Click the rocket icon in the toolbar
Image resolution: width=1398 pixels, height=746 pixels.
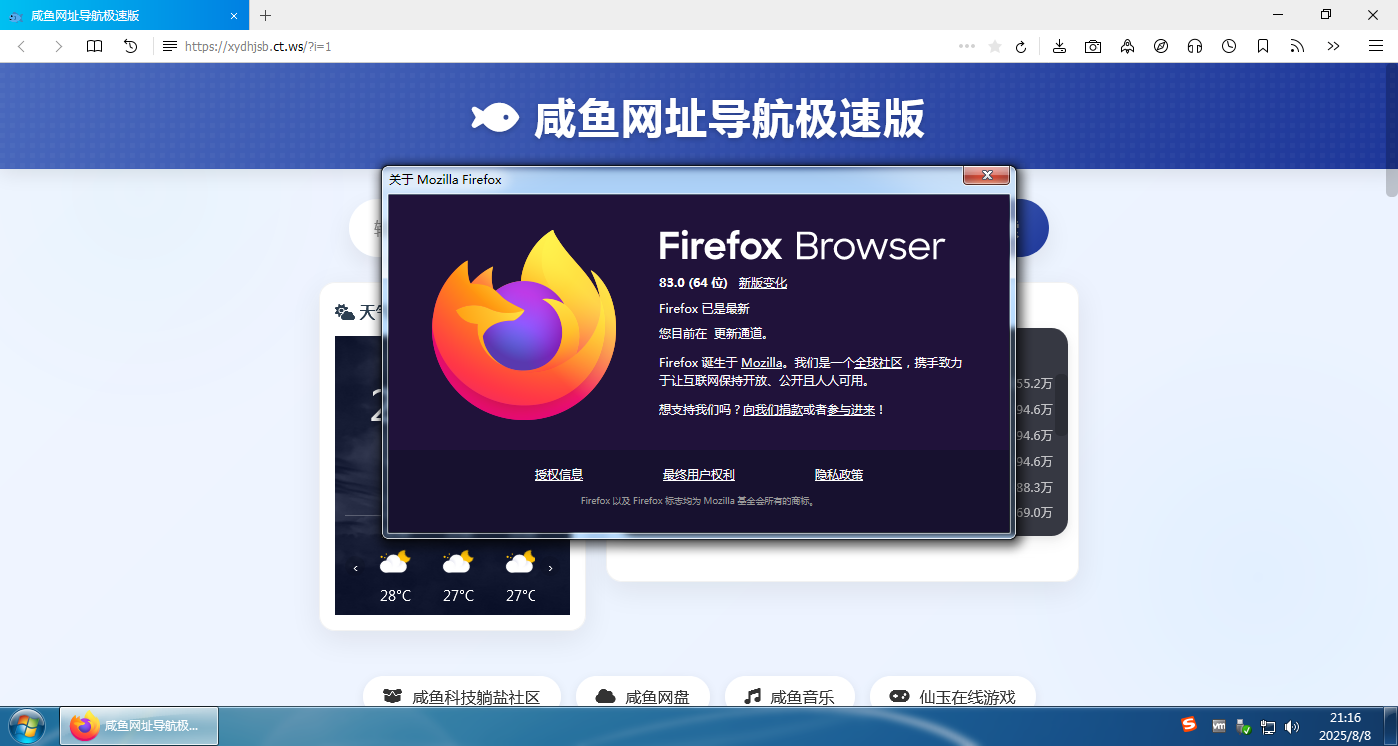coord(1127,46)
